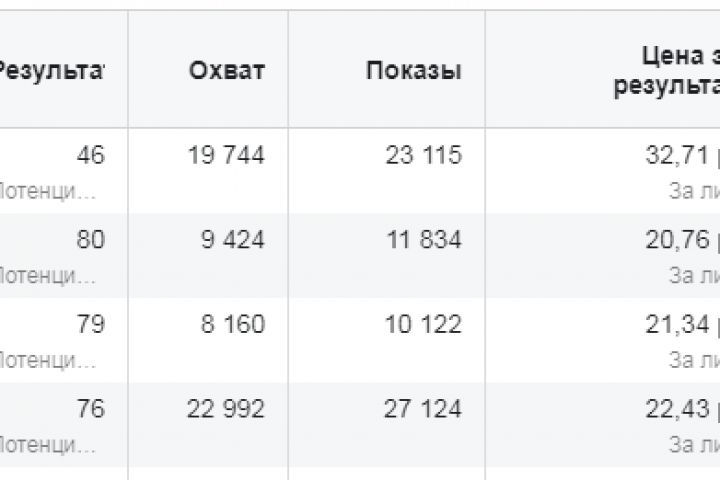Image resolution: width=720 pixels, height=480 pixels.
Task: Select the reach cell showing 9 424
Action: [236, 240]
